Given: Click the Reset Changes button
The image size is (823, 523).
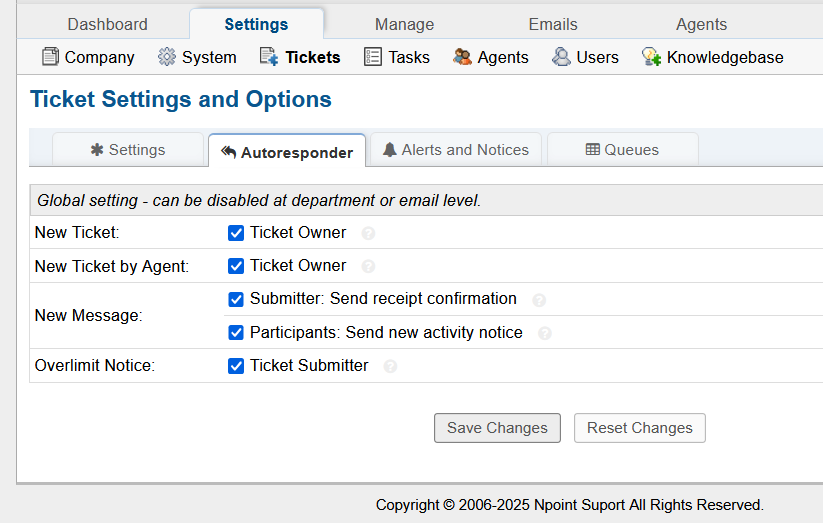Looking at the screenshot, I should tap(639, 428).
